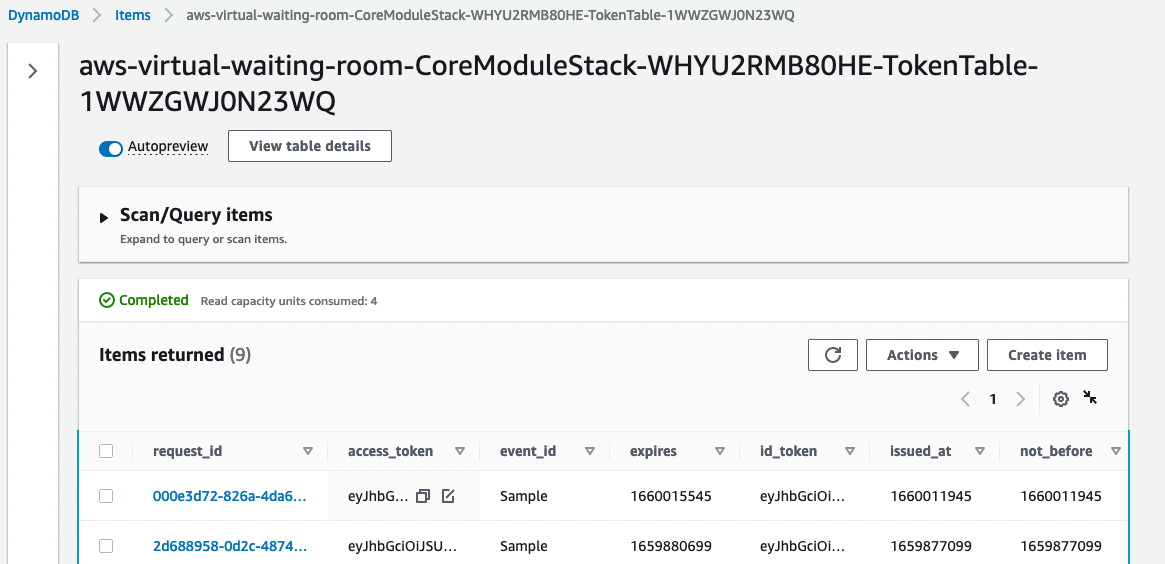This screenshot has width=1165, height=564.
Task: Click access_token eyJhbGciOiJSU cell in second row
Action: pyautogui.click(x=402, y=546)
